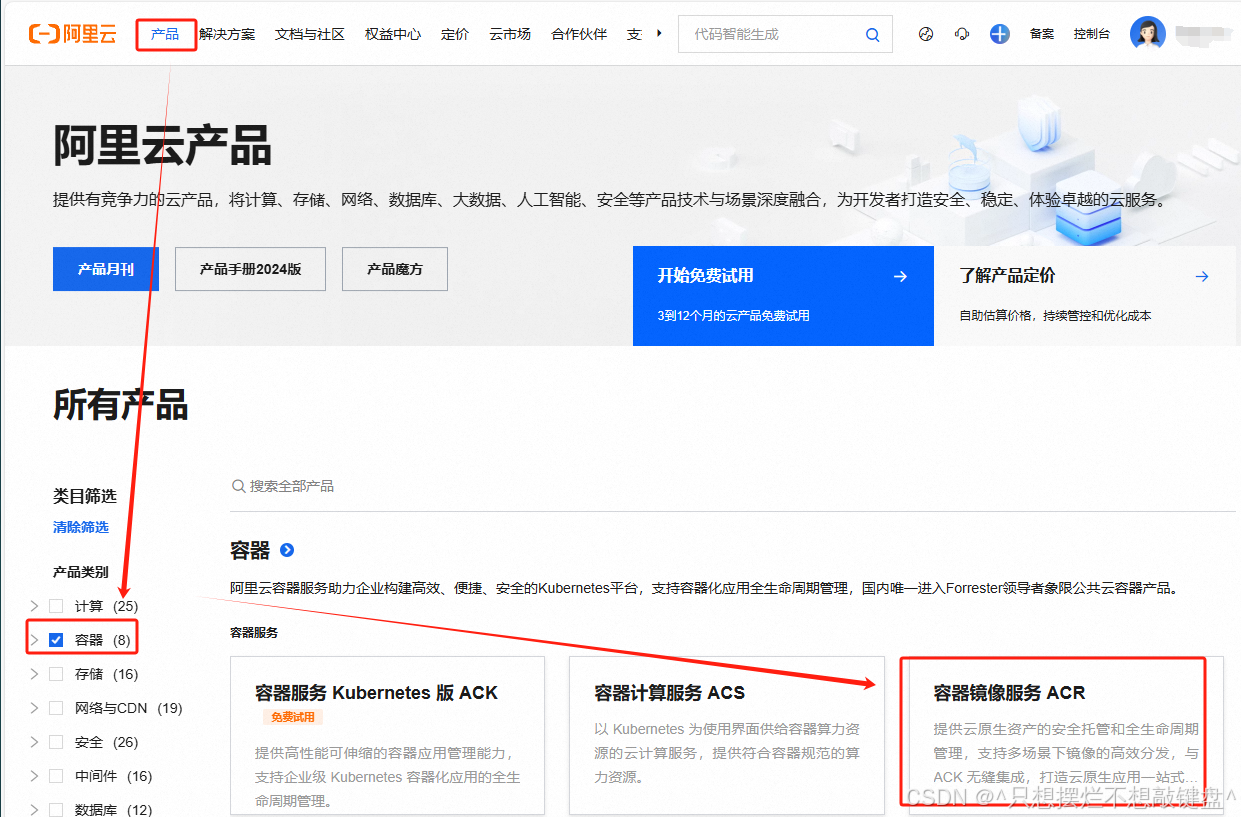Expand more header navigation items arrow
1241x817 pixels.
coord(659,33)
